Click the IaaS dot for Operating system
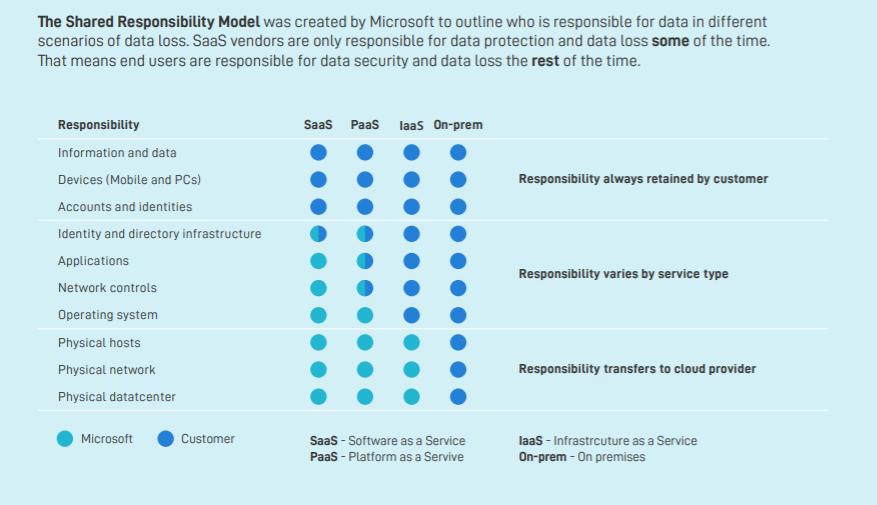The image size is (877, 505). point(411,315)
